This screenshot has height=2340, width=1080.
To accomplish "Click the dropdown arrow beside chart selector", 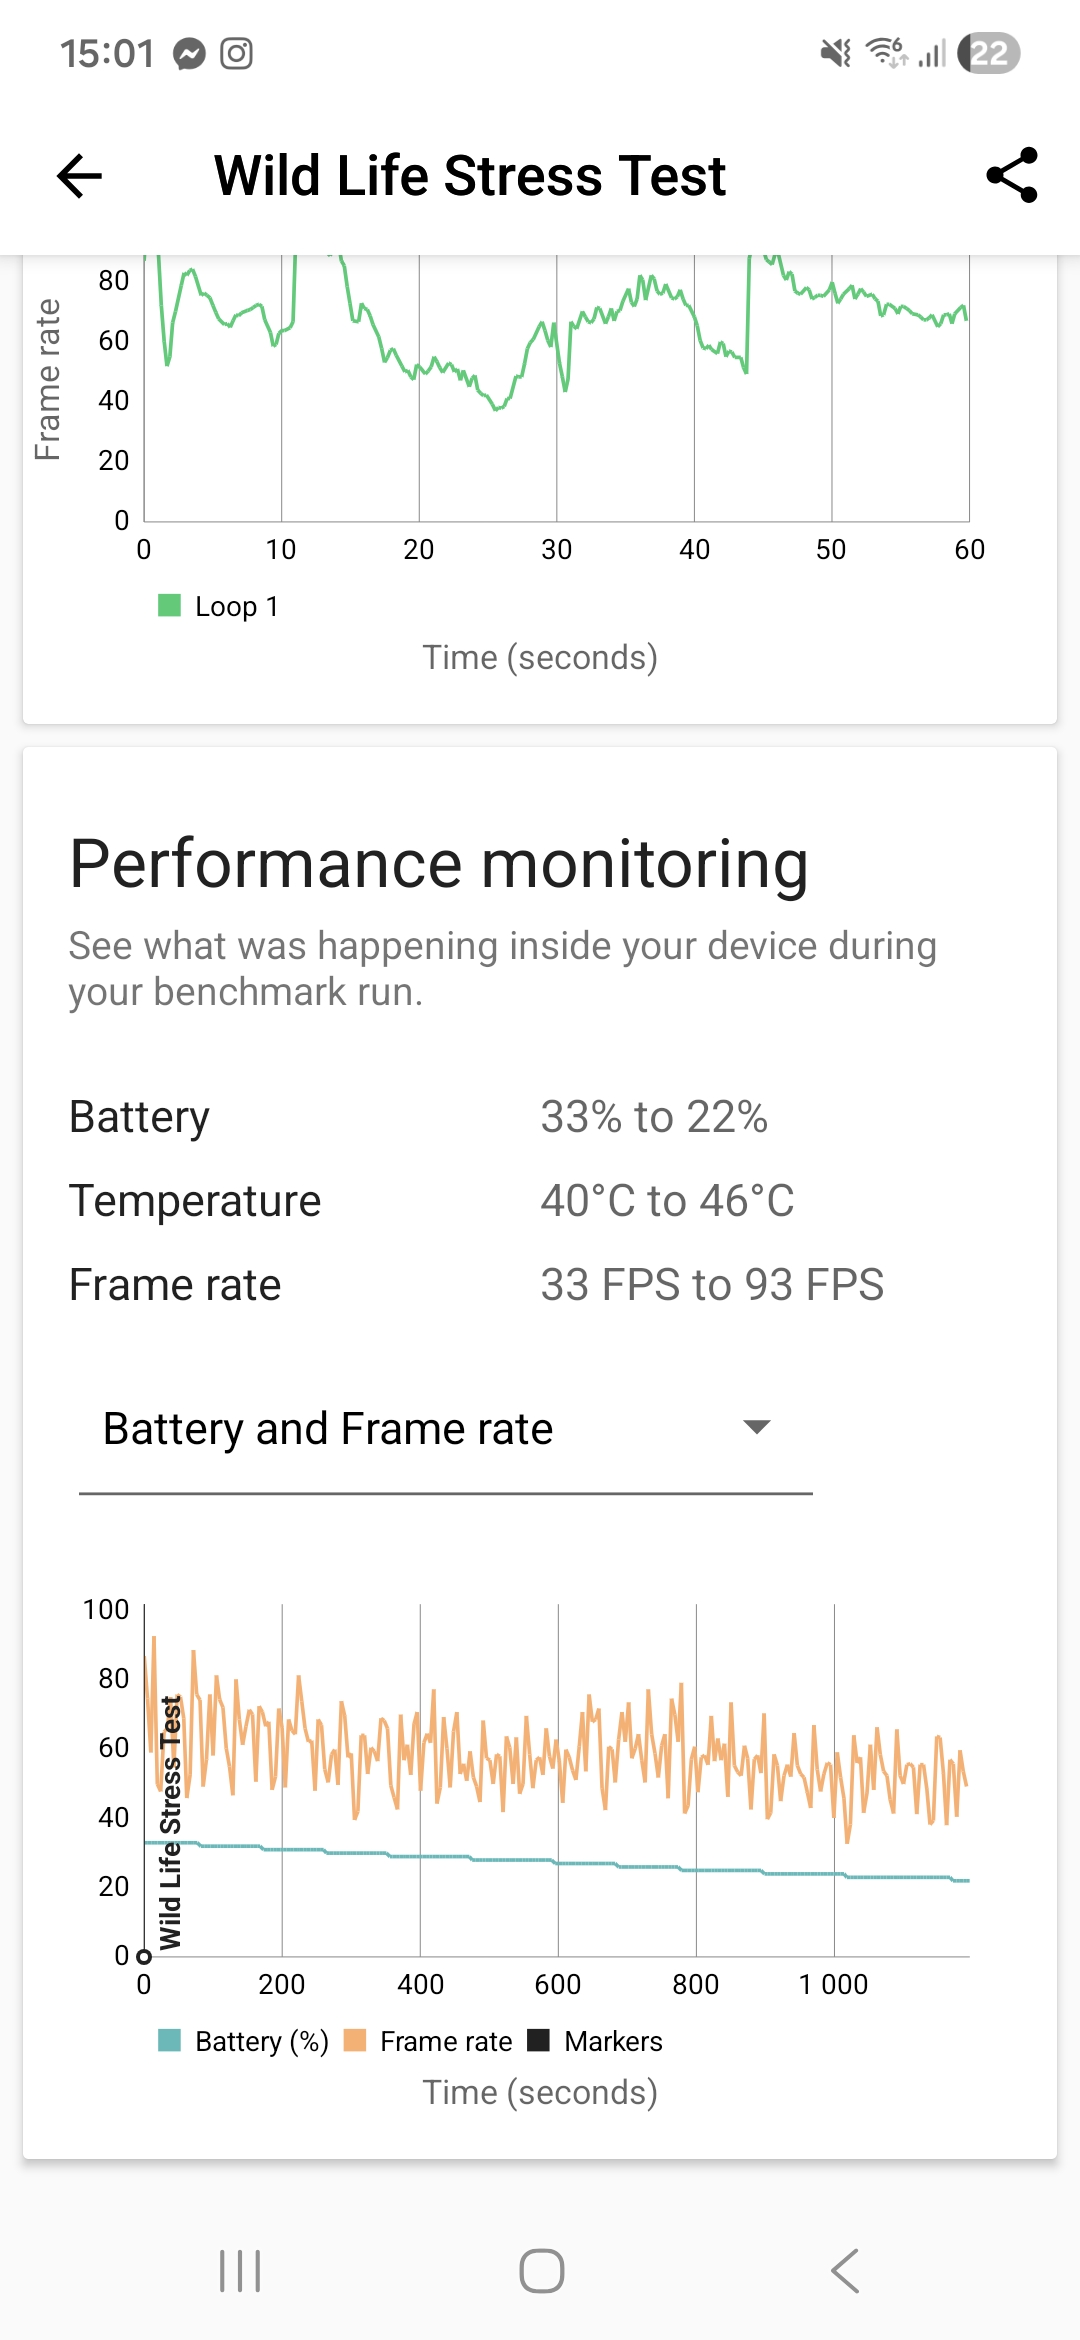I will [757, 1427].
